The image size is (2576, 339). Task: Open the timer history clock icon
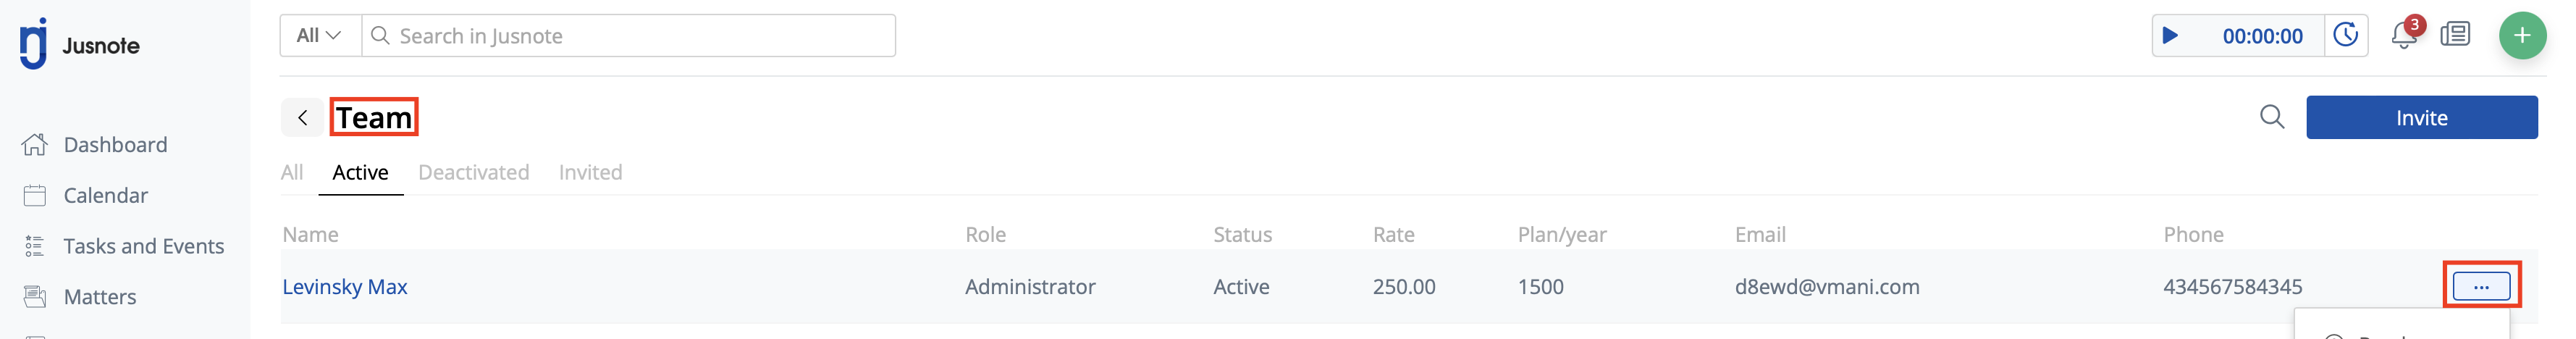pos(2345,36)
